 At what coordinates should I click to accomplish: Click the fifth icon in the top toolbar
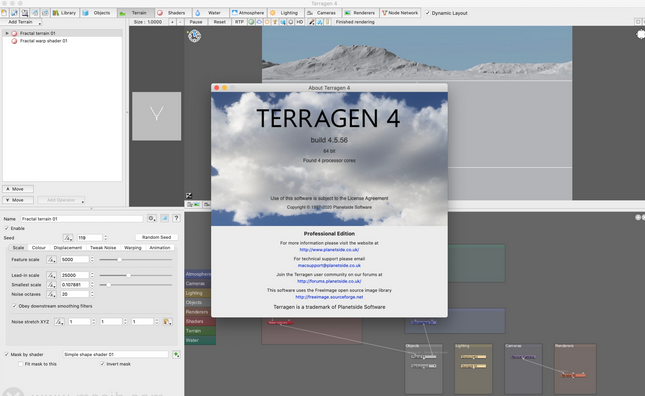[x=45, y=13]
